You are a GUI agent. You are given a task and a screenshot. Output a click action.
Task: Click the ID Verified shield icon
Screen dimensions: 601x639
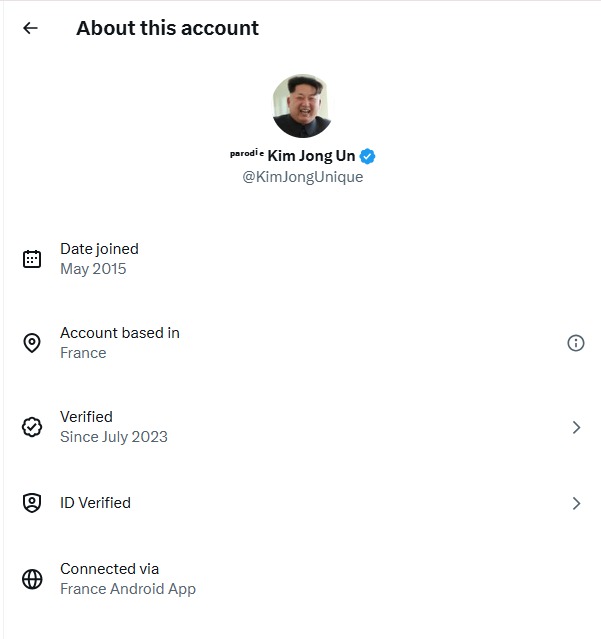32,503
